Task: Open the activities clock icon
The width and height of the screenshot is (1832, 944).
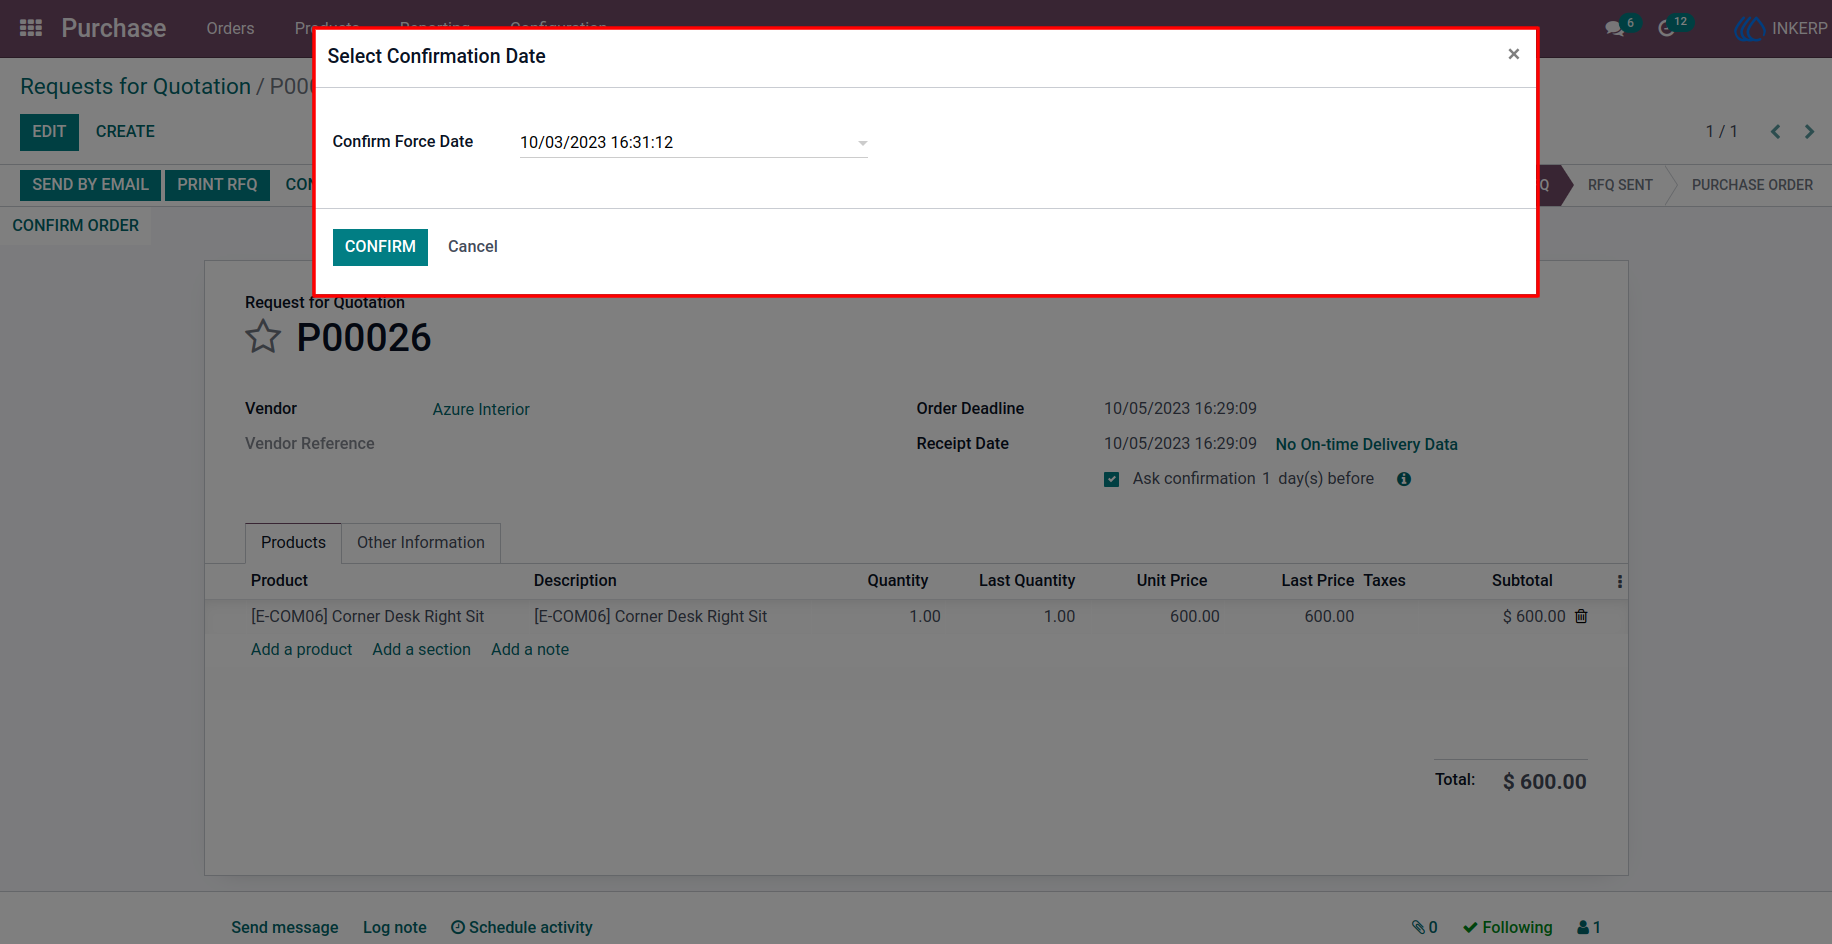Action: click(1666, 28)
